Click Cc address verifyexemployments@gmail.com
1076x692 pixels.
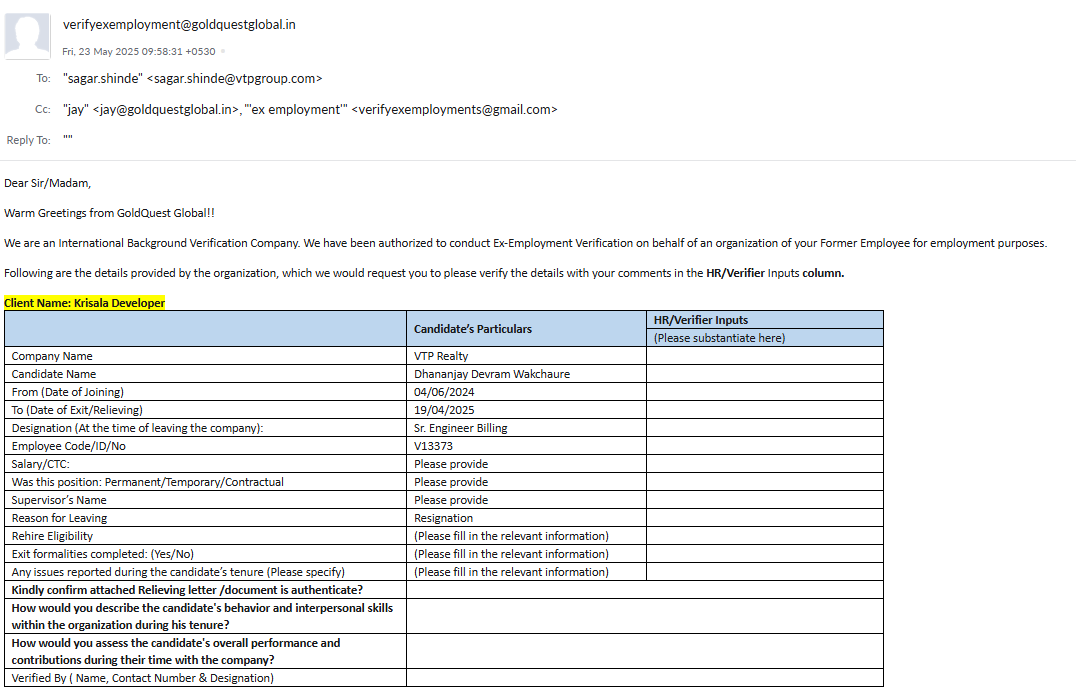point(454,110)
